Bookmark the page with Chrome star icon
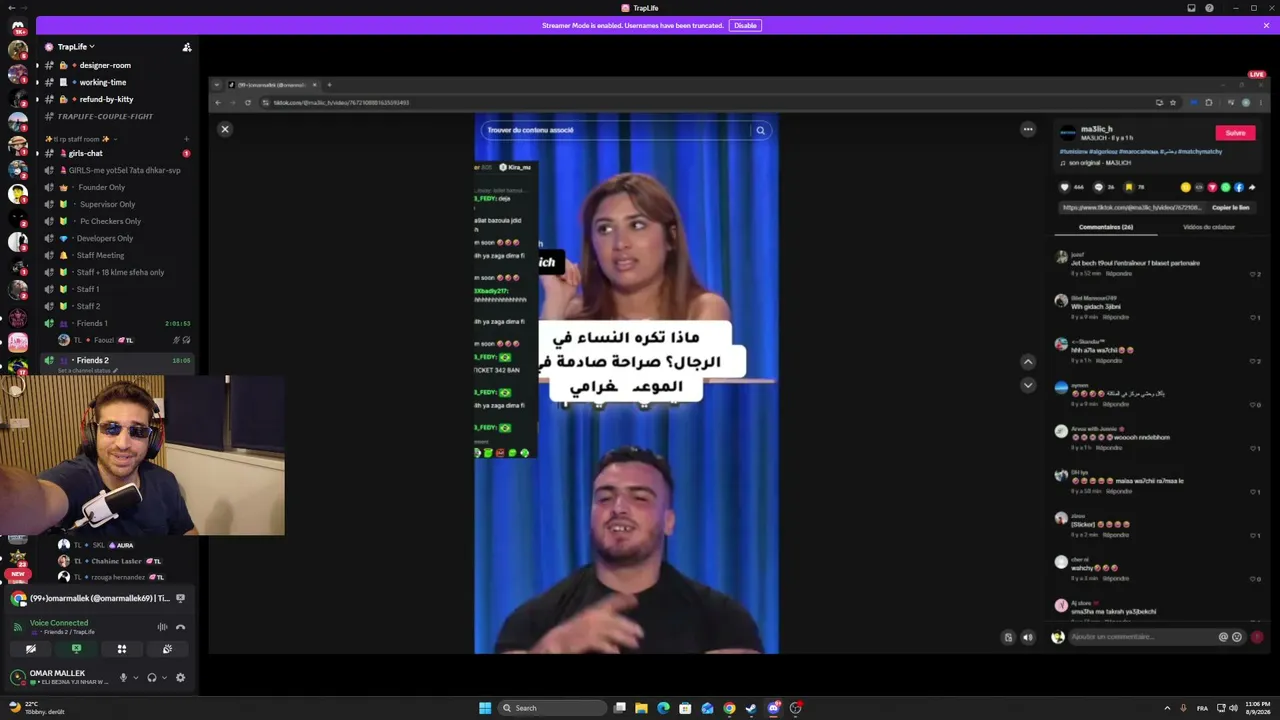This screenshot has height=720, width=1280. [1173, 102]
